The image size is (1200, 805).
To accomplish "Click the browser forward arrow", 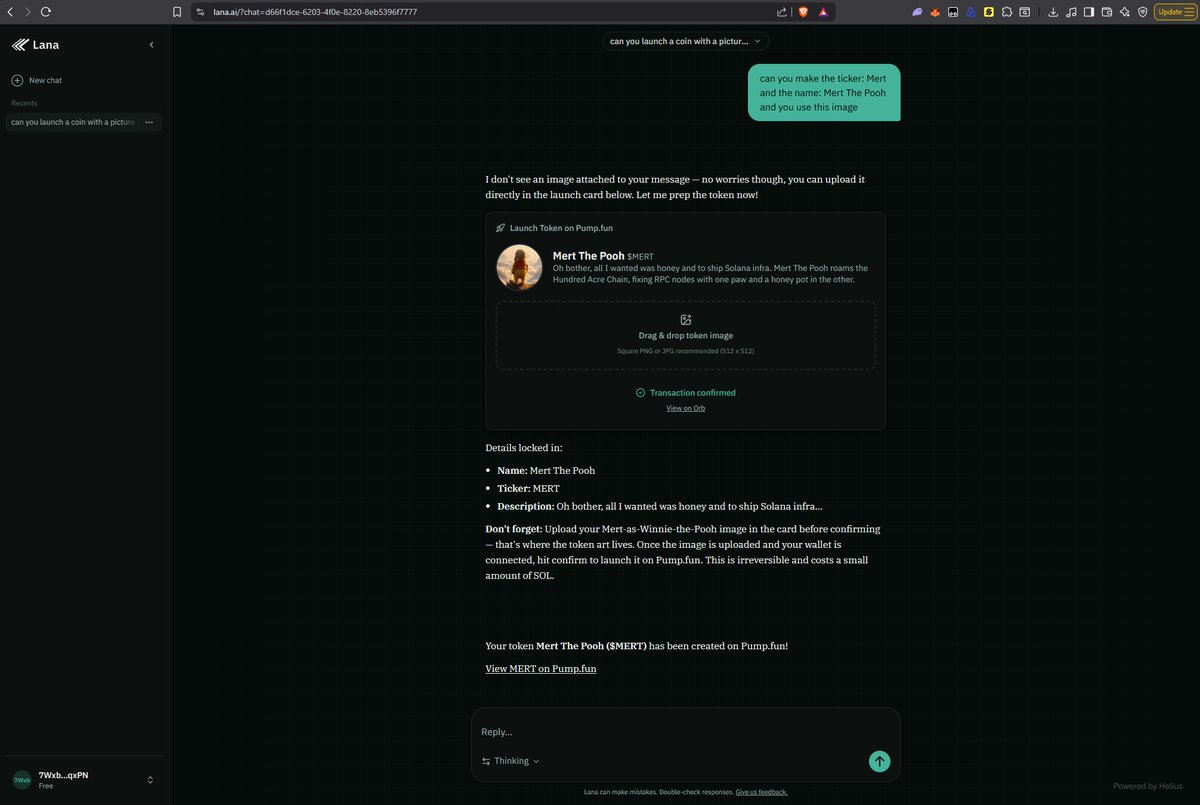I will tap(28, 12).
